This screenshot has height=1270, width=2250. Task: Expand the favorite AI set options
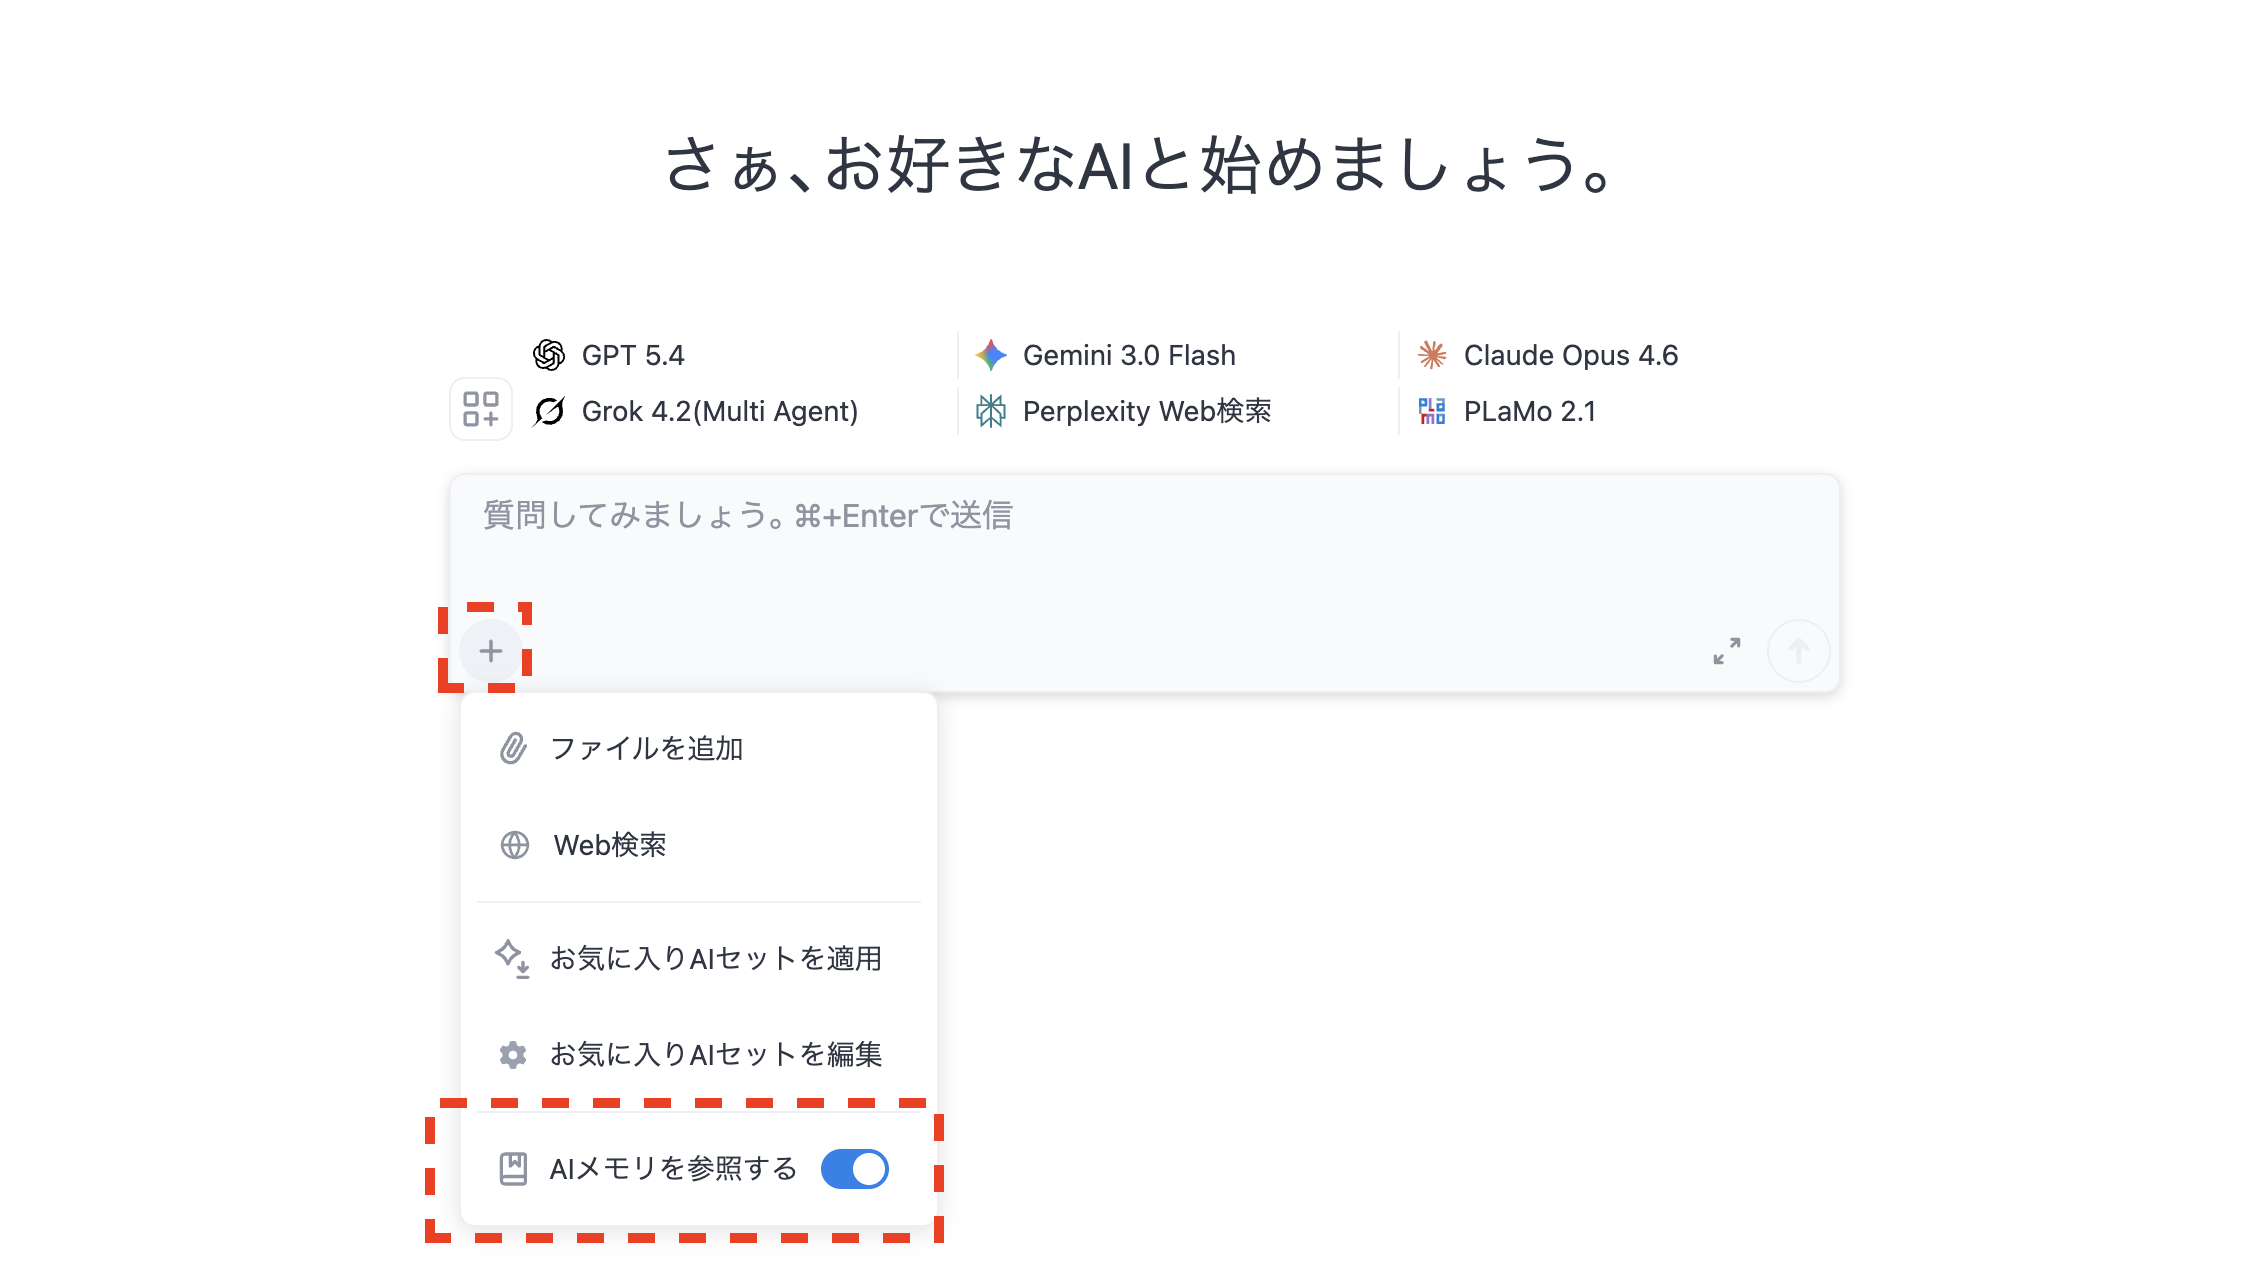click(x=717, y=958)
